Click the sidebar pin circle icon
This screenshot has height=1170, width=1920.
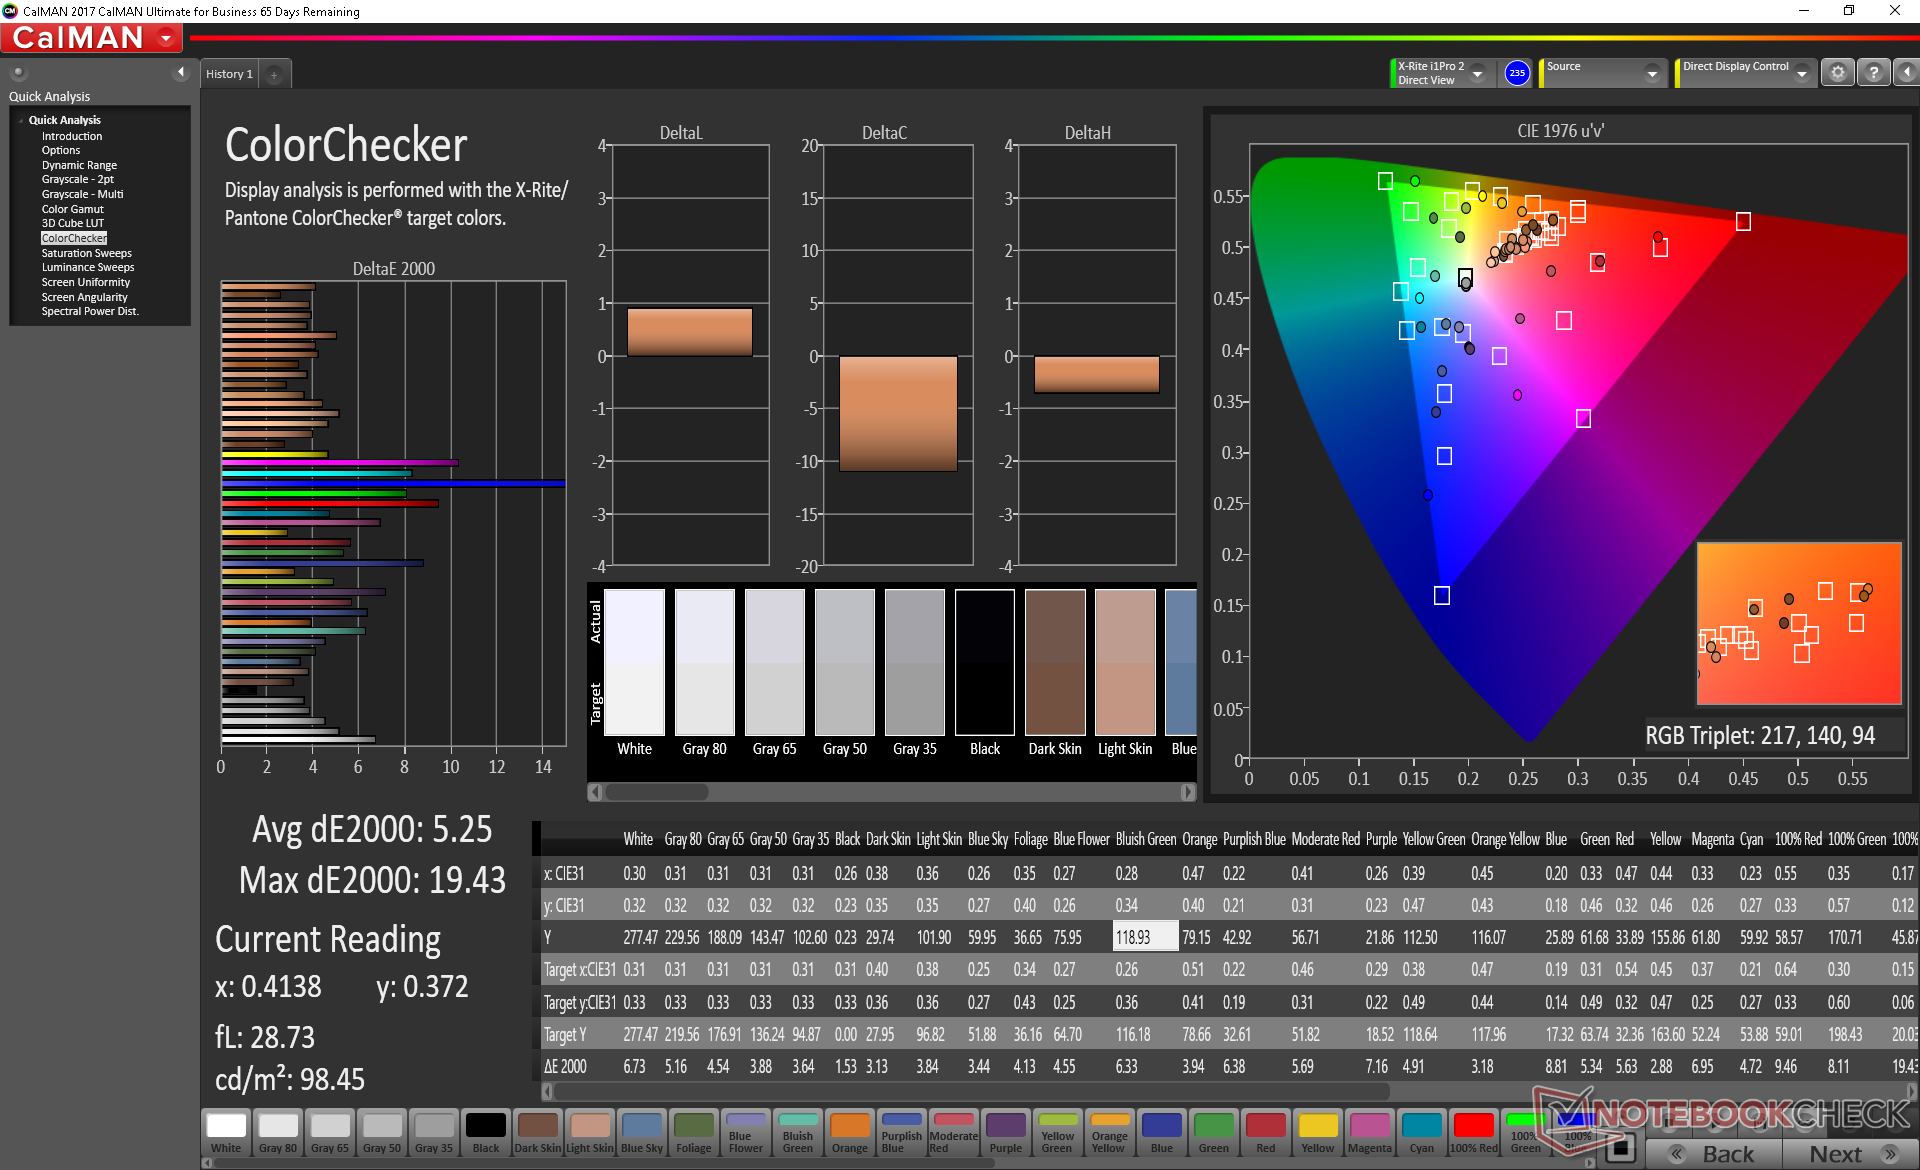click(18, 72)
